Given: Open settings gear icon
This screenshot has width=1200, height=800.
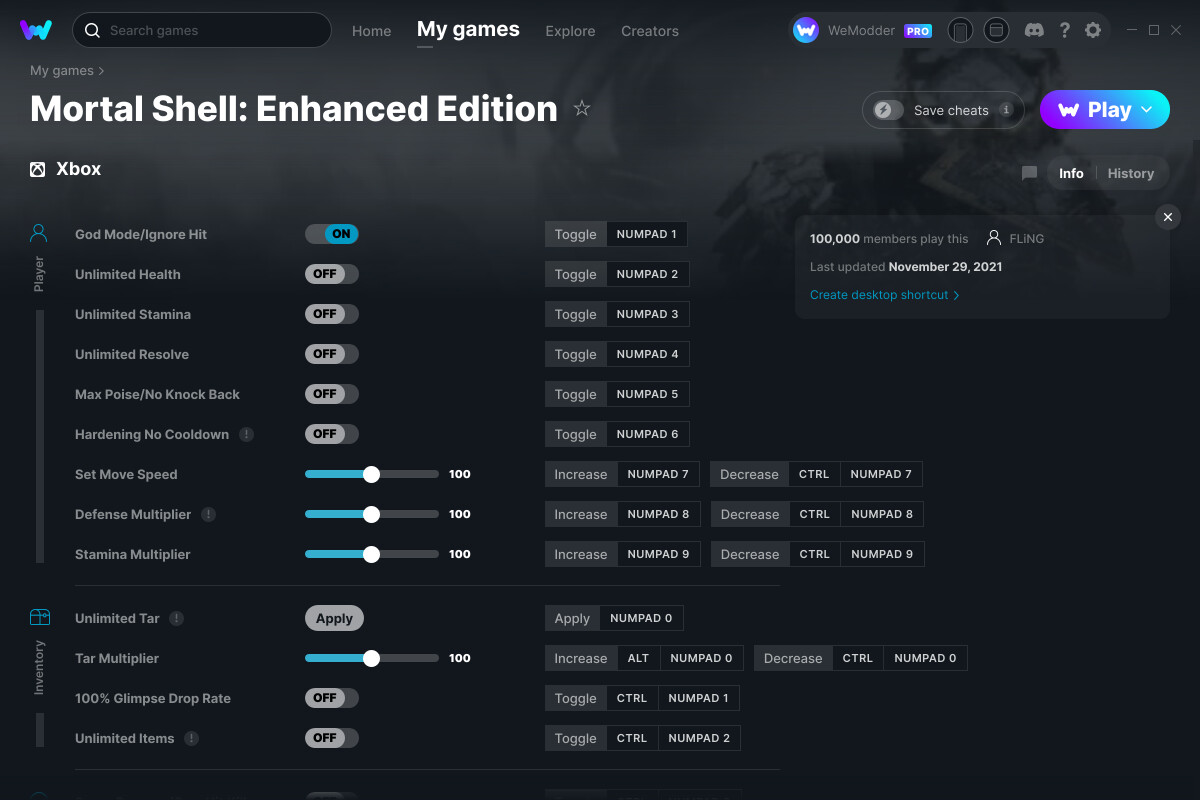Looking at the screenshot, I should click(1093, 30).
